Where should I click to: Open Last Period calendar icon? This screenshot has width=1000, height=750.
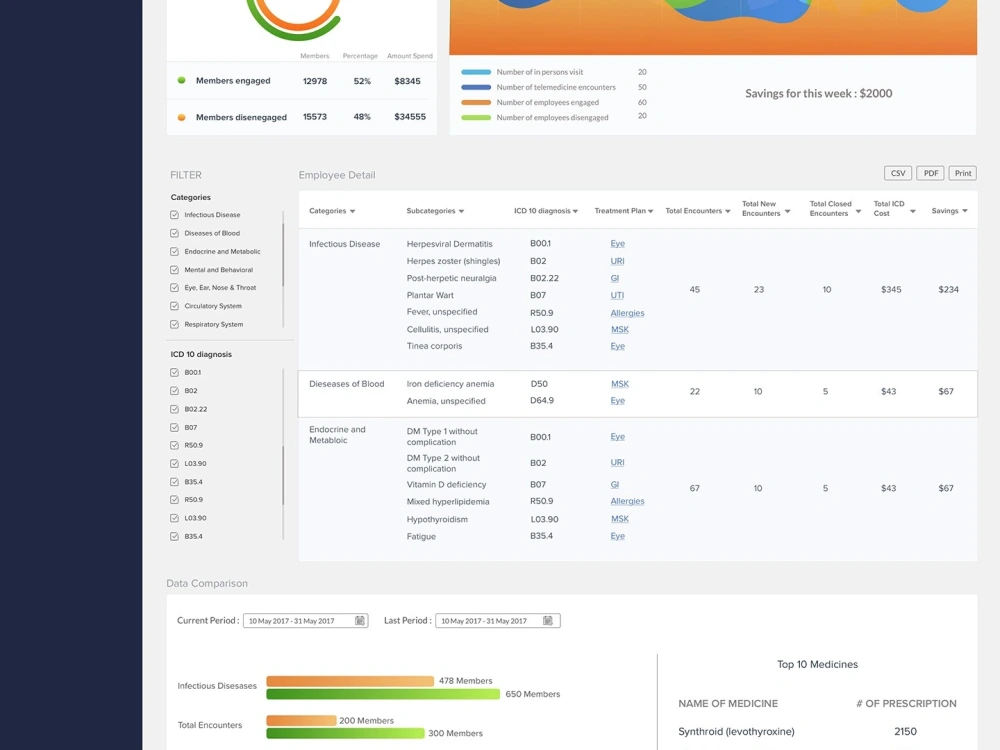tap(547, 621)
